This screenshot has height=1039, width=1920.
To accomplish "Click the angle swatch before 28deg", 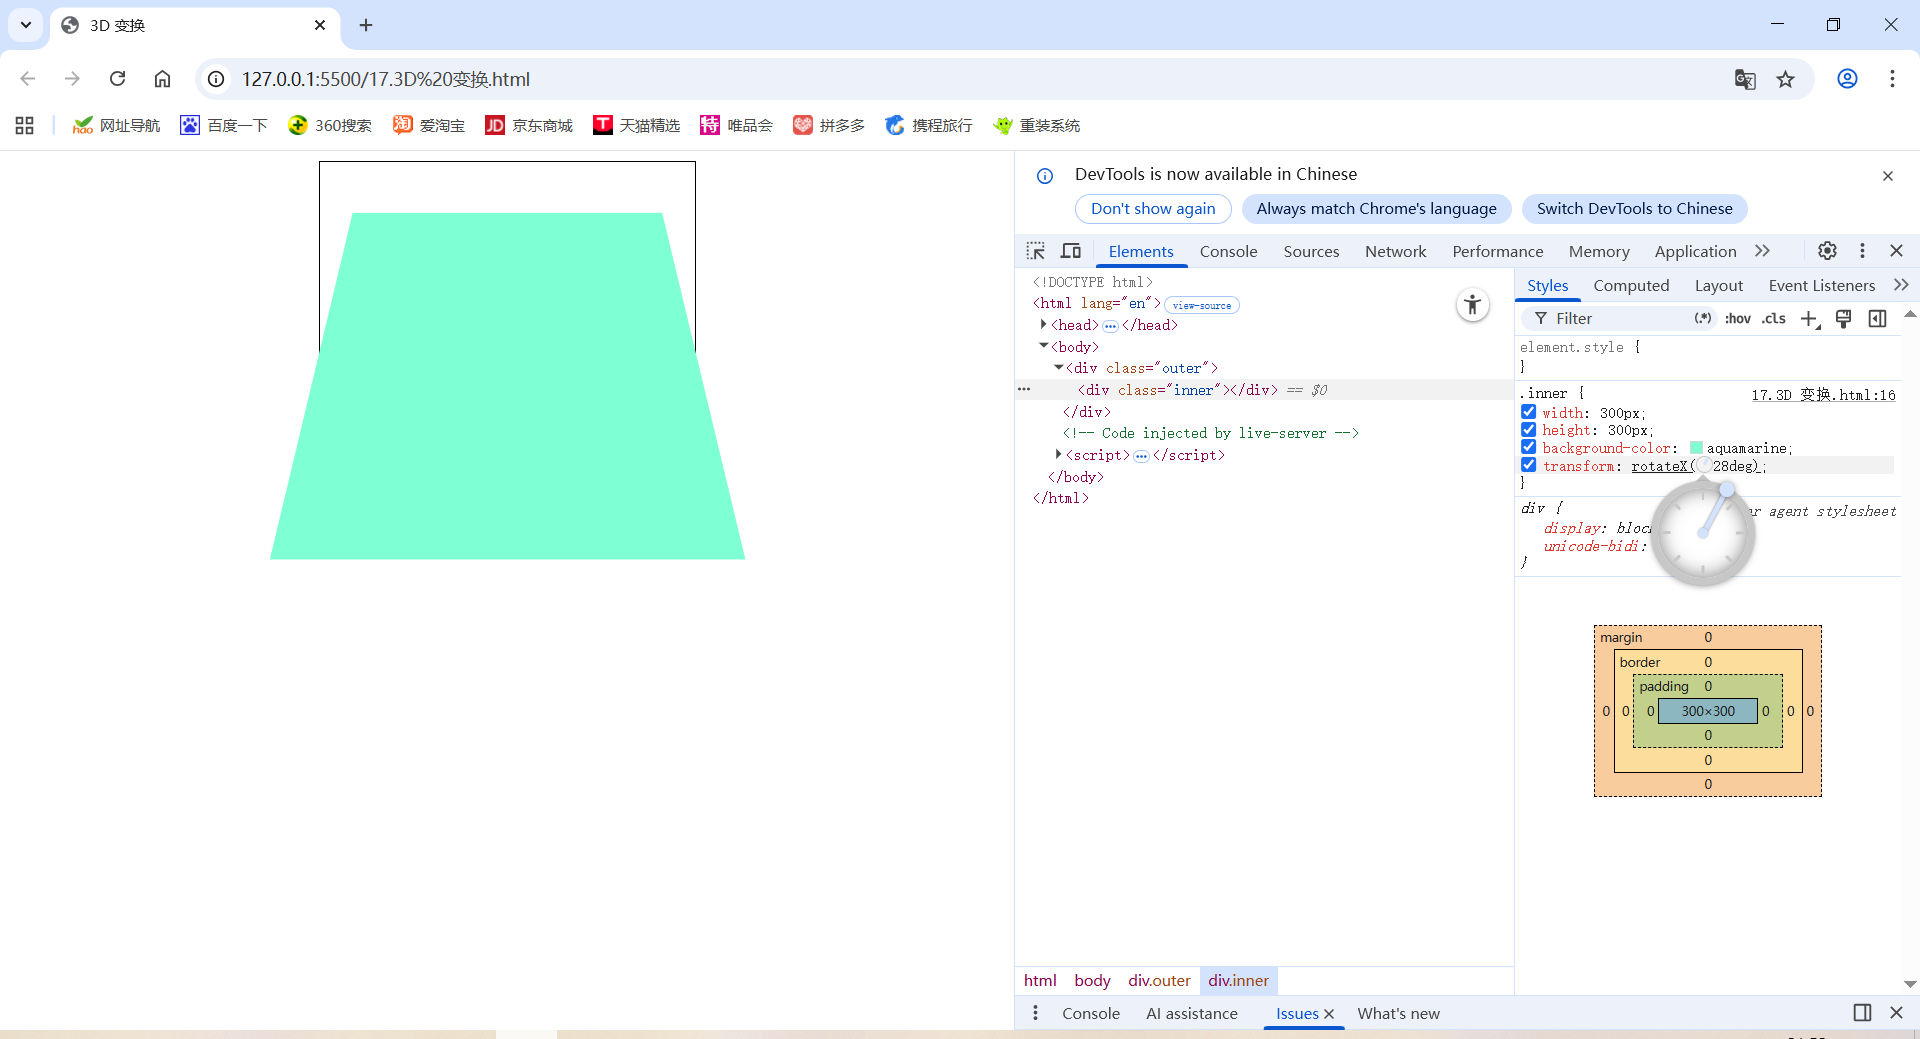I will 1703,466.
